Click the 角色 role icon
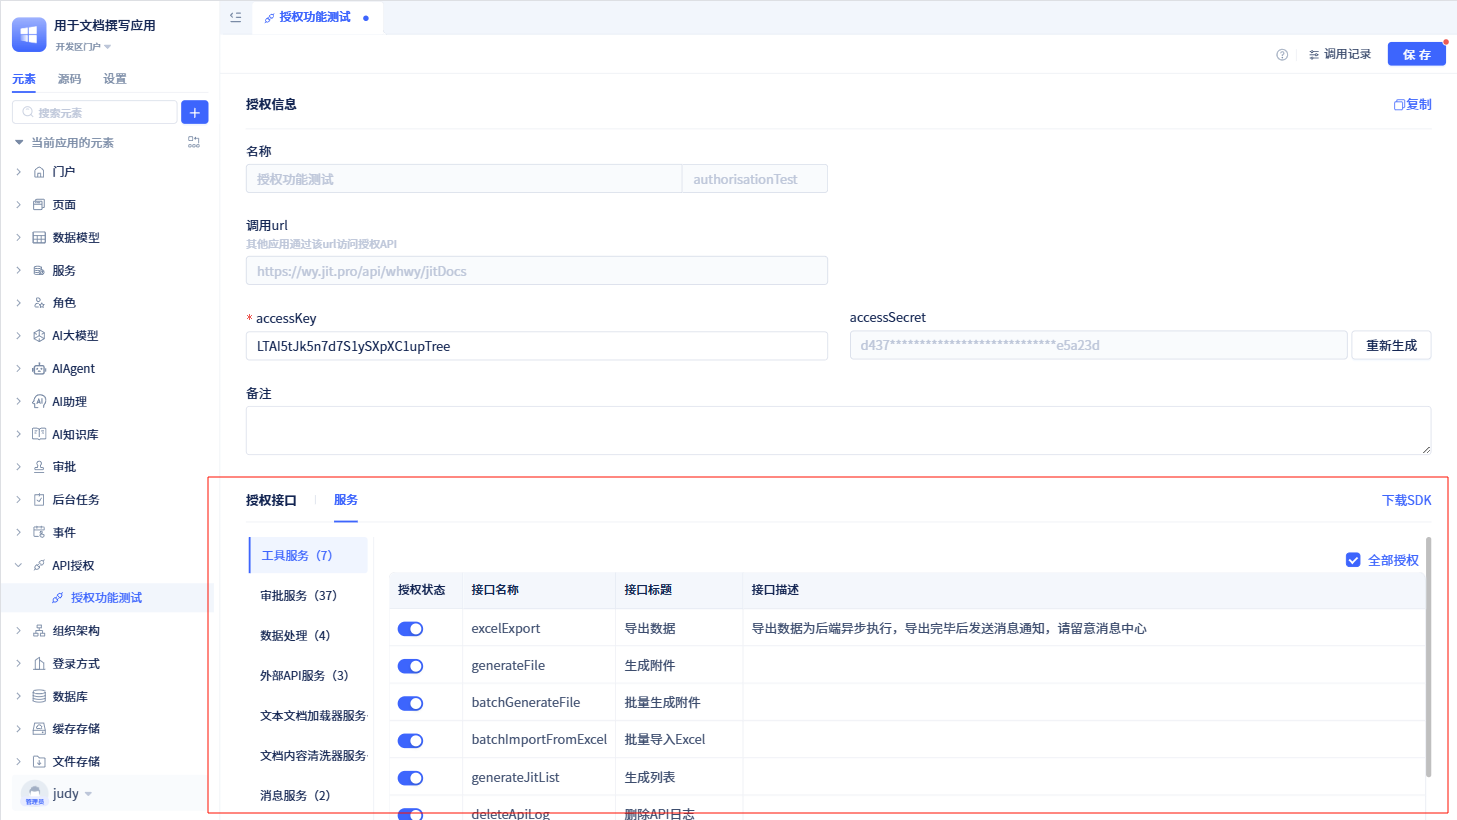Image resolution: width=1457 pixels, height=820 pixels. click(39, 302)
